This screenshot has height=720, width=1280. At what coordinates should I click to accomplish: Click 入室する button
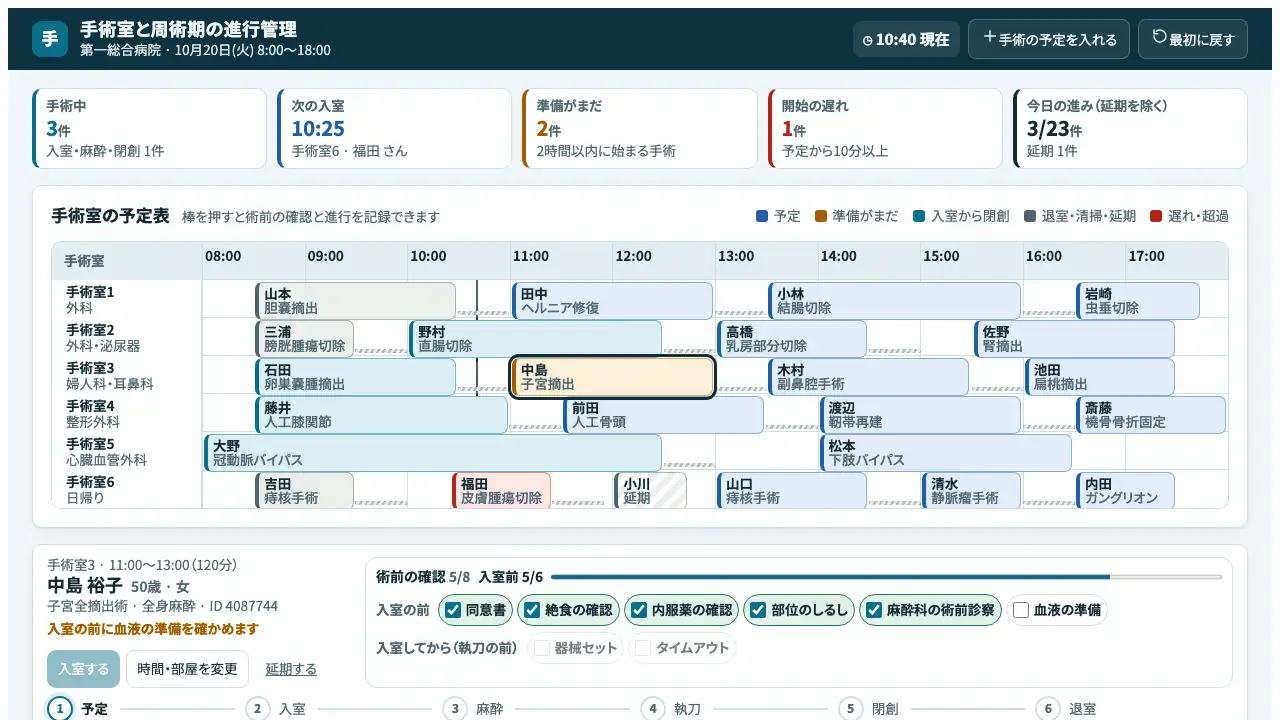tap(83, 669)
